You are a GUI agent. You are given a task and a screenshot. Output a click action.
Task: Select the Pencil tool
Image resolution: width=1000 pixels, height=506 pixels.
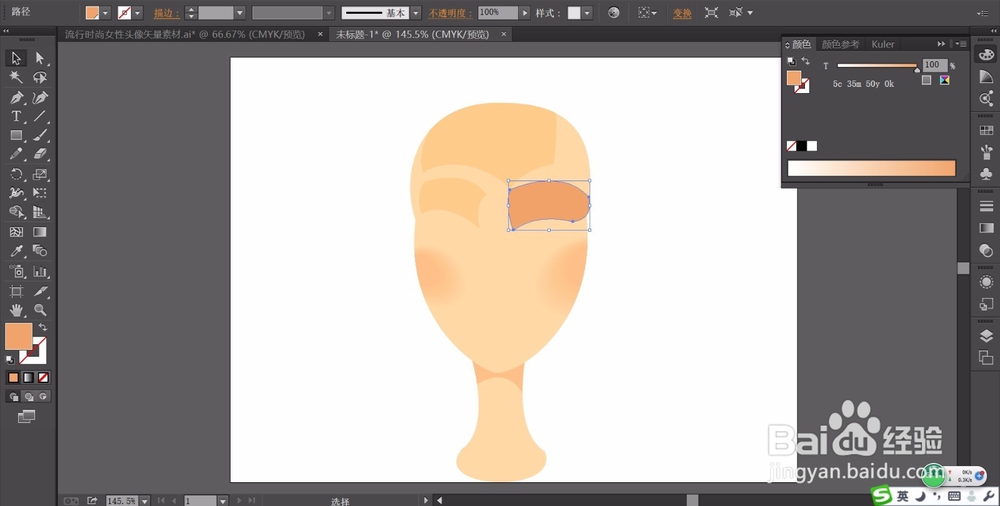click(x=16, y=154)
